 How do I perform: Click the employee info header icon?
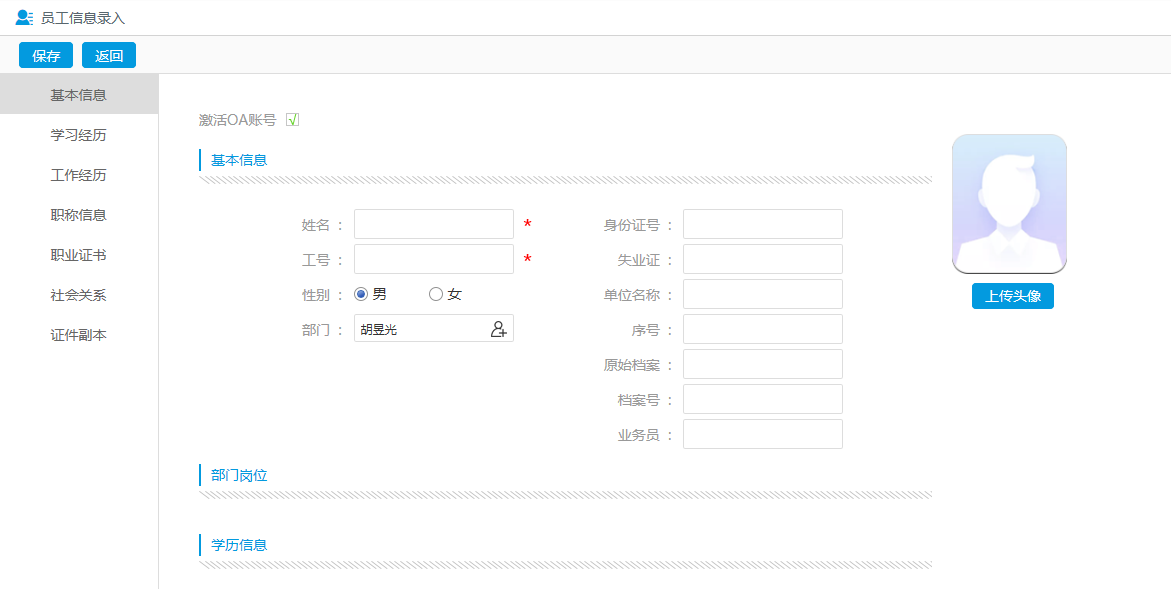[25, 18]
